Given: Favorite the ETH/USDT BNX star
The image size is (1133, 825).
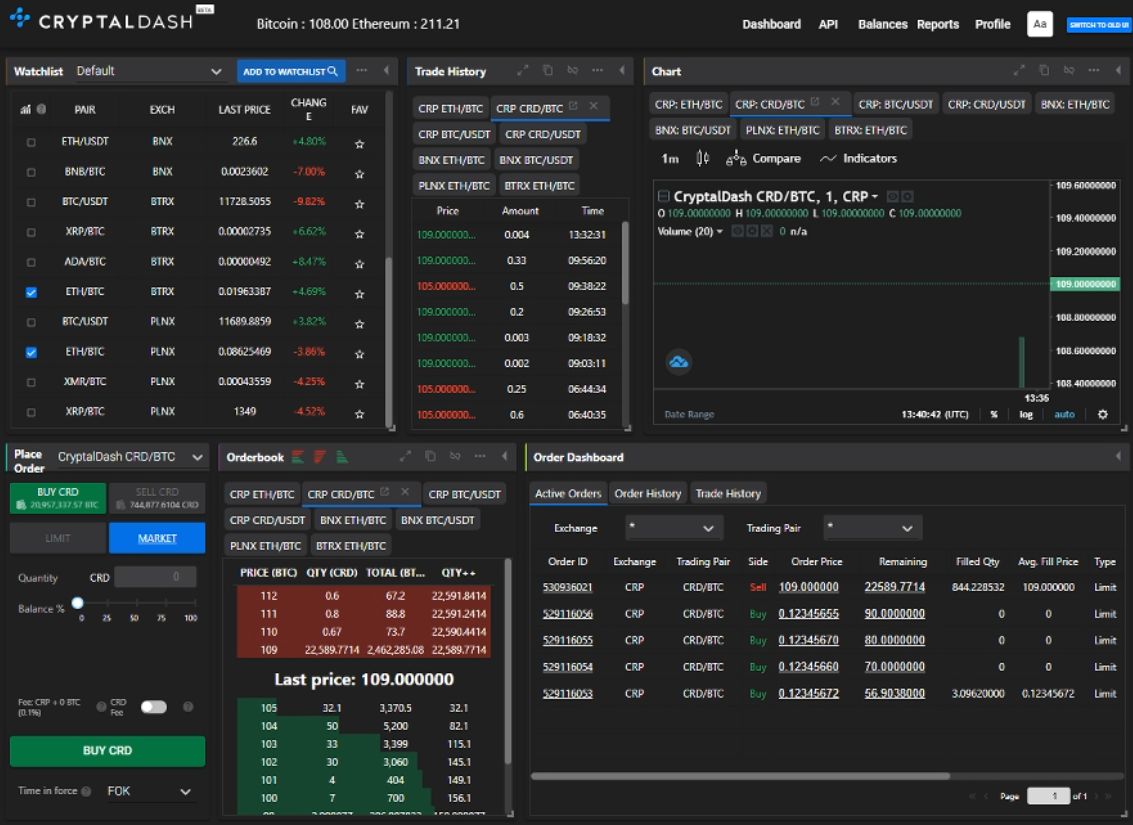Looking at the screenshot, I should point(359,143).
